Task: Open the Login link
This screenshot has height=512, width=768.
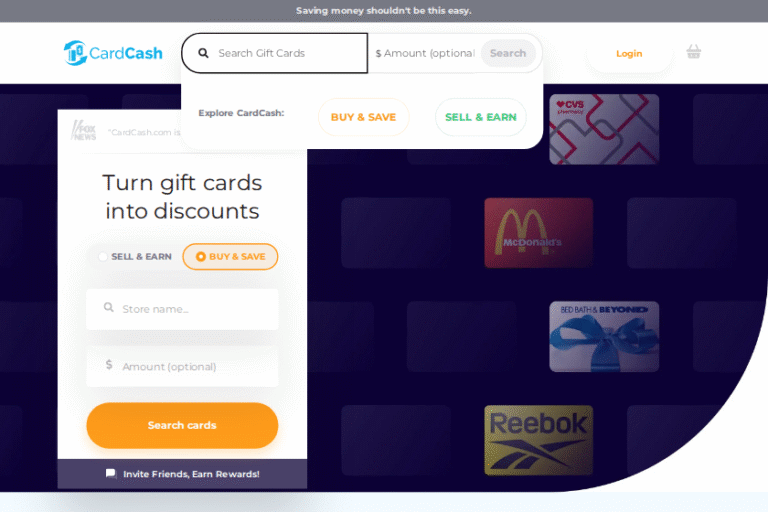Action: 629,53
